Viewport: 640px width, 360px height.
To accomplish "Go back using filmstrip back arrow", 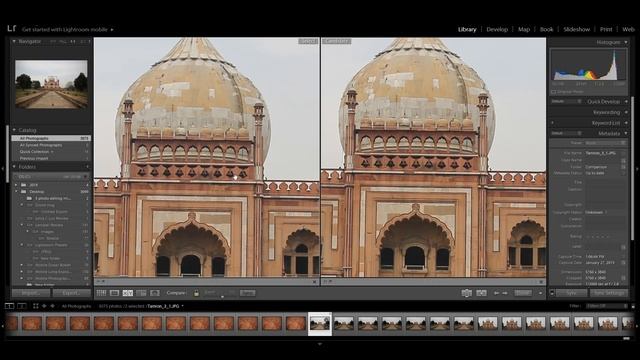I will (x=44, y=306).
